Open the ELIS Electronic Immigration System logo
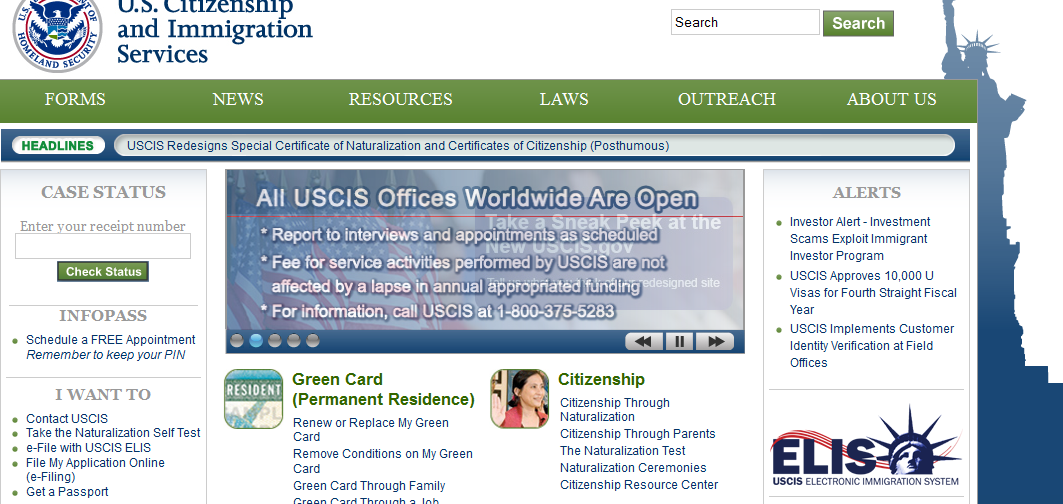This screenshot has width=1063, height=504. coord(866,446)
